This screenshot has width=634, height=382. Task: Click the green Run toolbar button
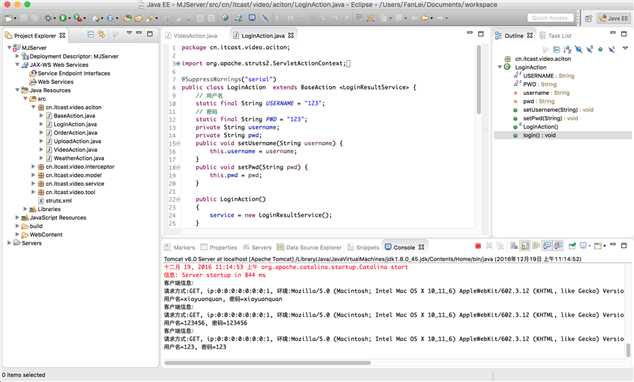point(63,18)
